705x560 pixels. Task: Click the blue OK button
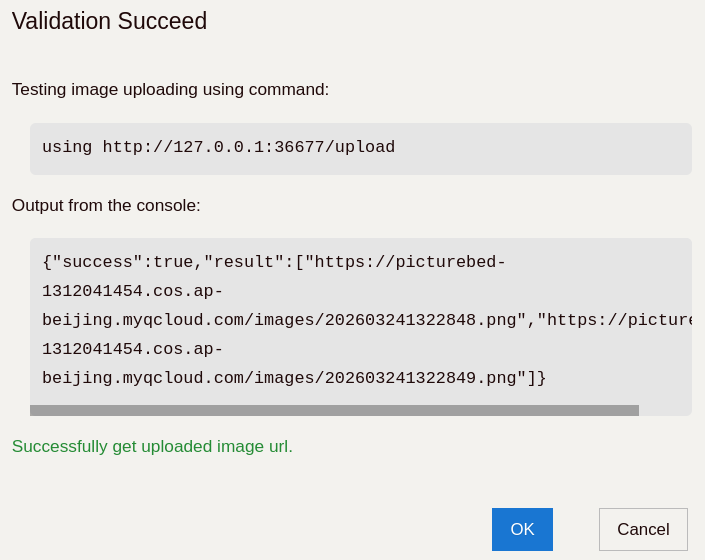(522, 529)
